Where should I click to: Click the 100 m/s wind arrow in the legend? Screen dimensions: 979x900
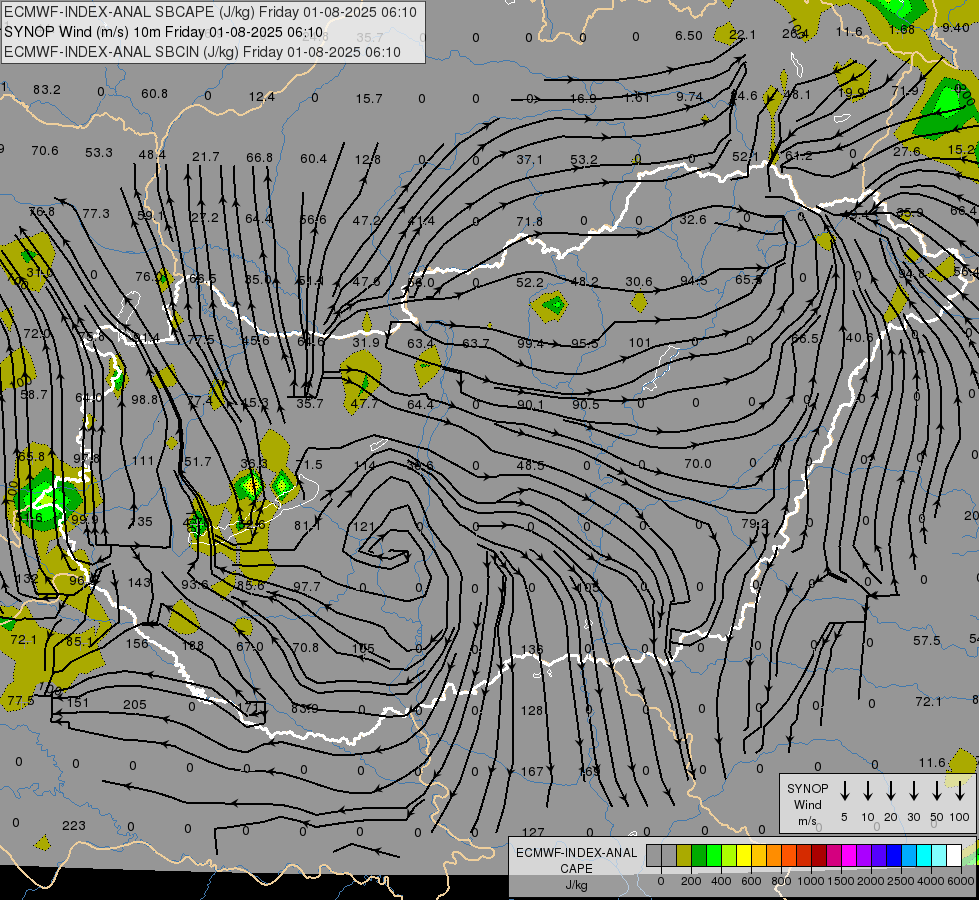tap(960, 790)
